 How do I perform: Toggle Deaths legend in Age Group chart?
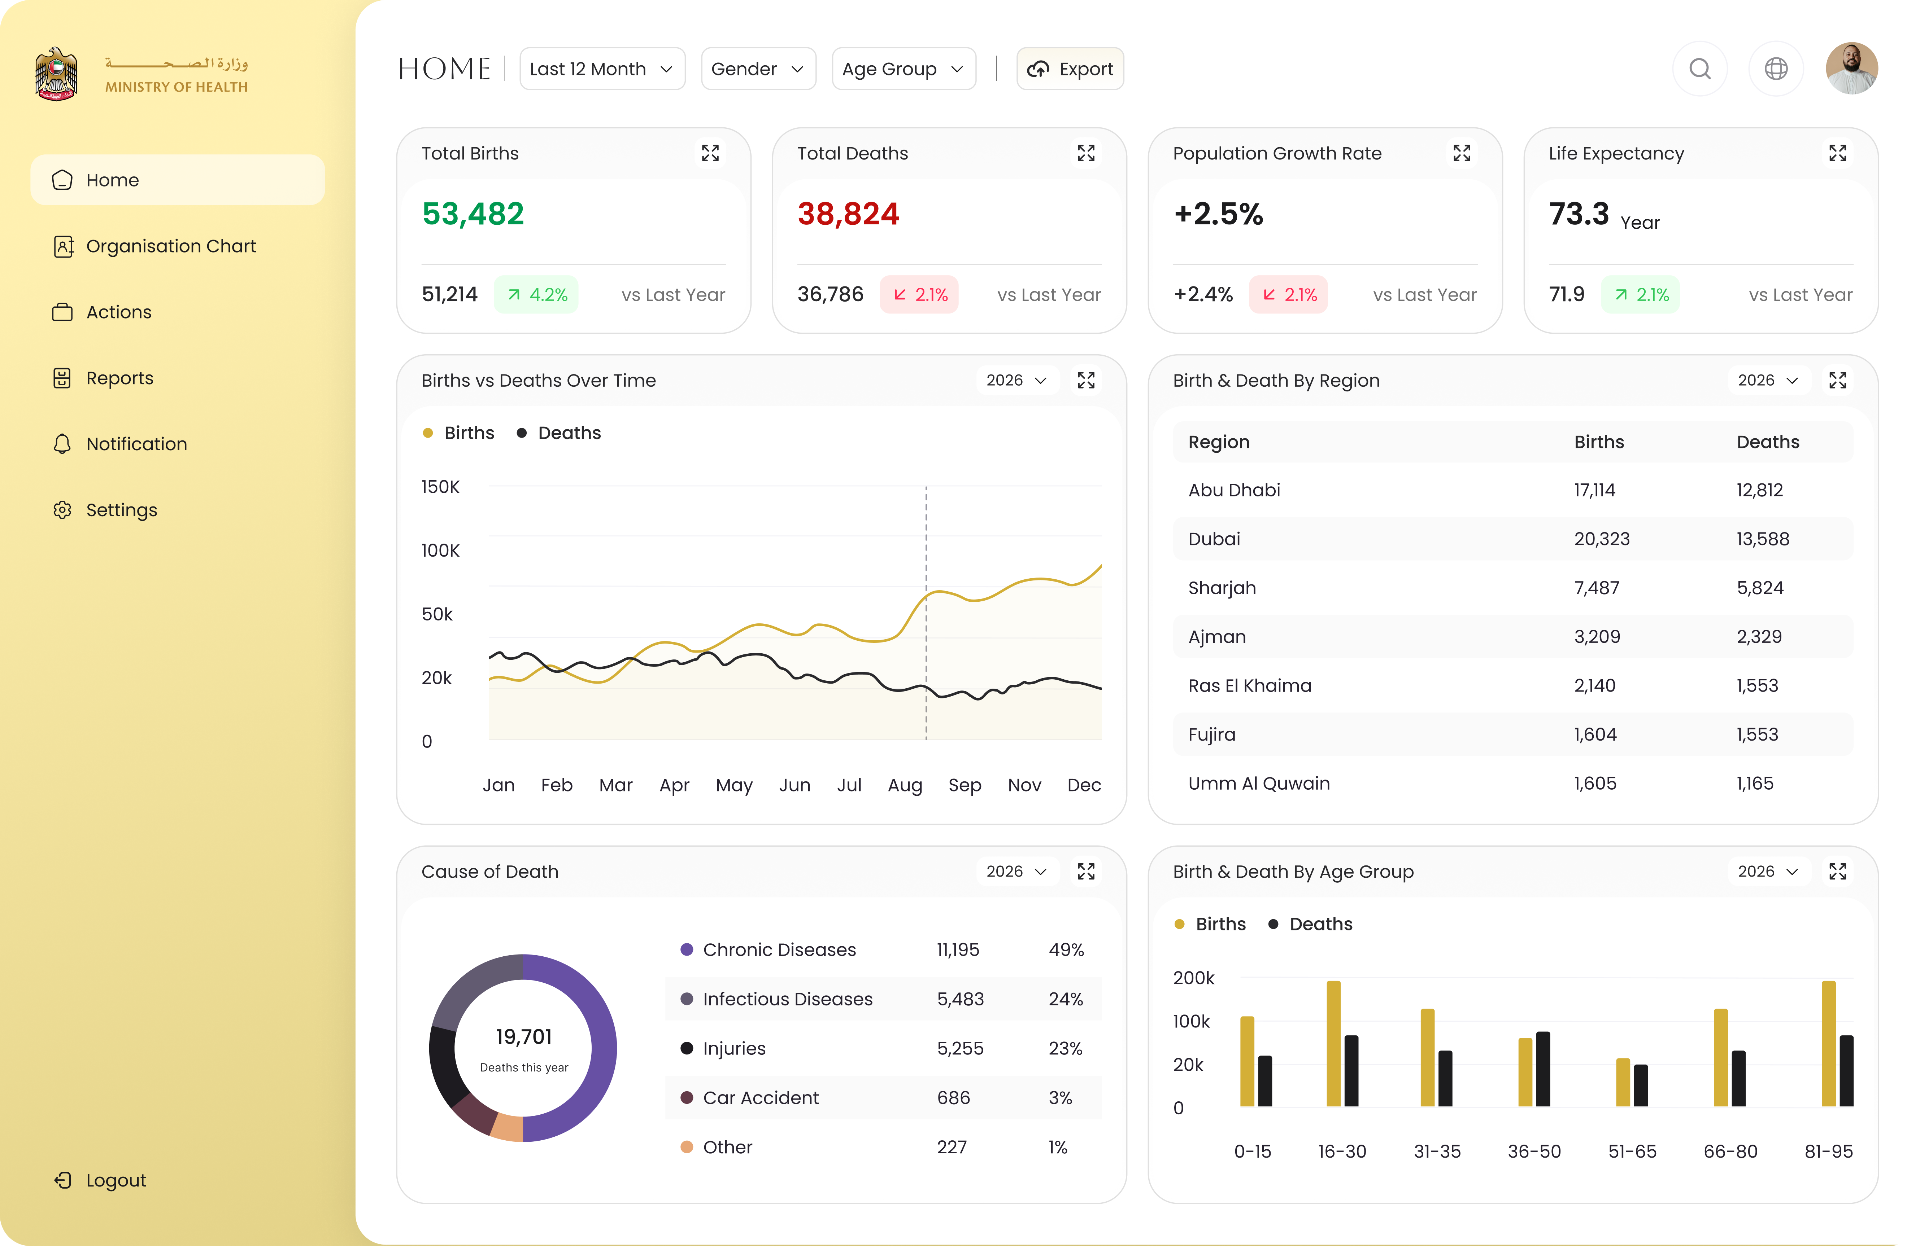(x=1310, y=924)
